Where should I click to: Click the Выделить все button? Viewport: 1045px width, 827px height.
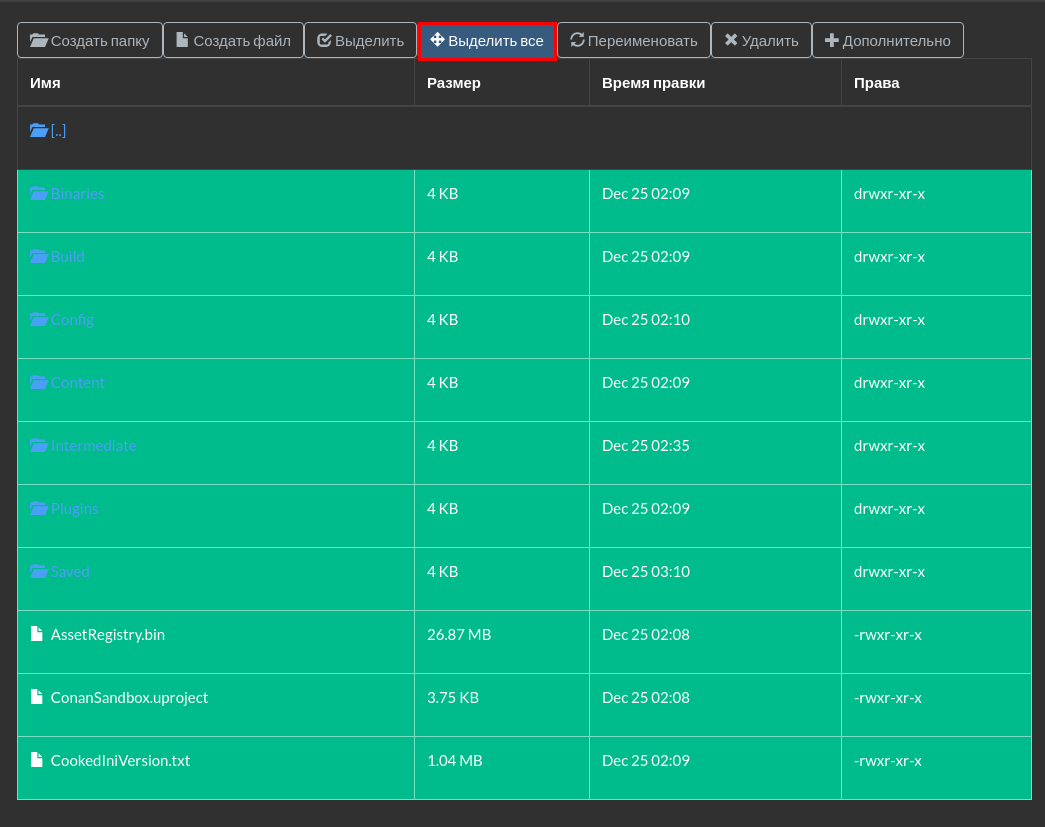(487, 41)
